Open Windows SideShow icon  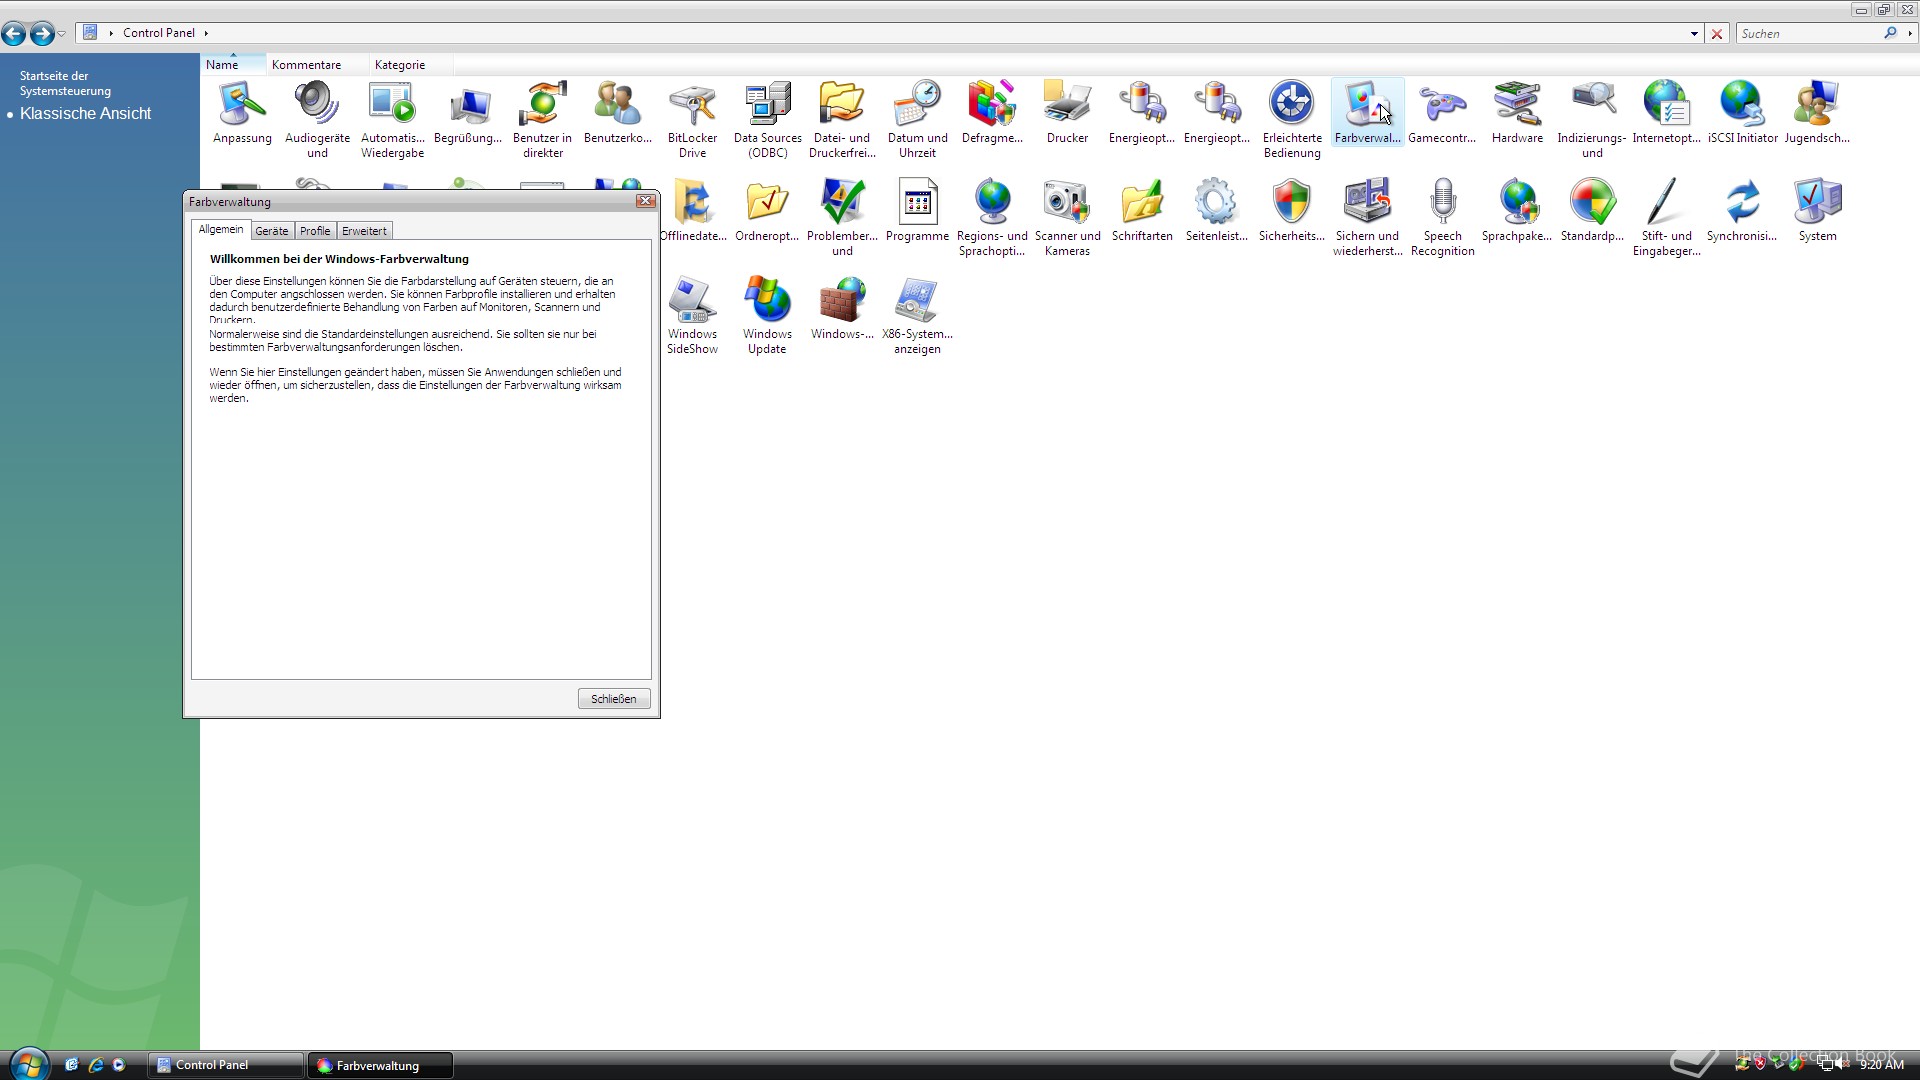click(x=692, y=315)
